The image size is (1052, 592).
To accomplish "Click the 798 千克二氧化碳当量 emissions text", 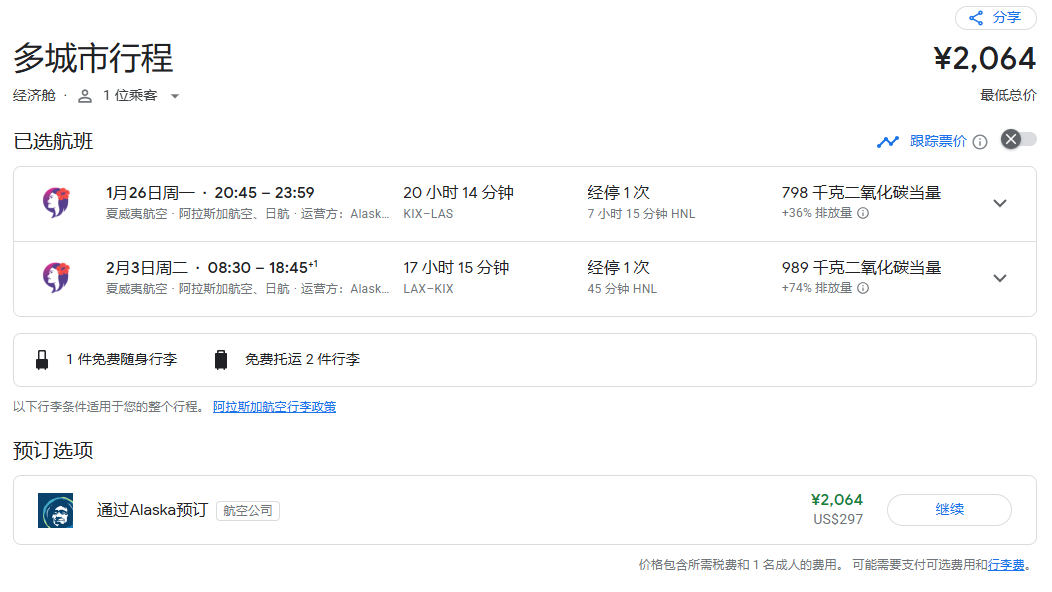I will coord(861,193).
